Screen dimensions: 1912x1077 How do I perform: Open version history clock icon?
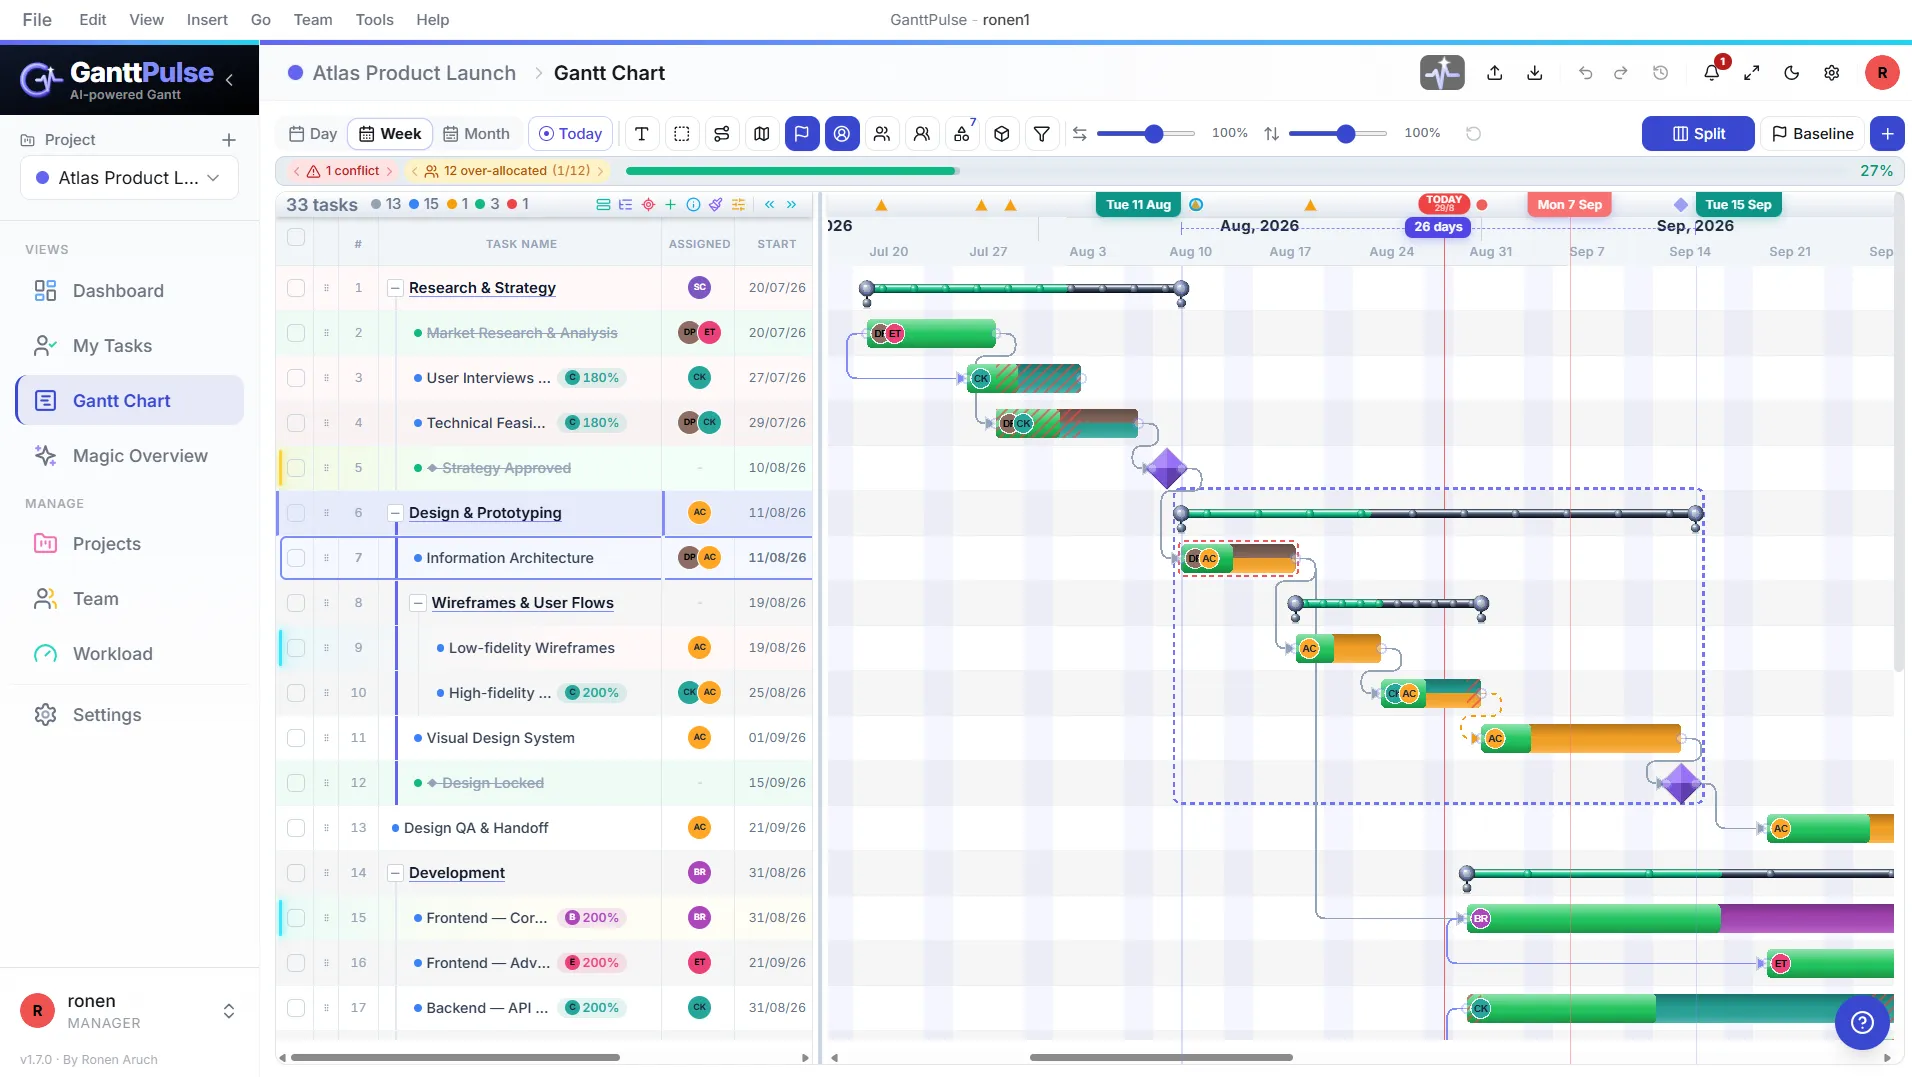coord(1661,73)
